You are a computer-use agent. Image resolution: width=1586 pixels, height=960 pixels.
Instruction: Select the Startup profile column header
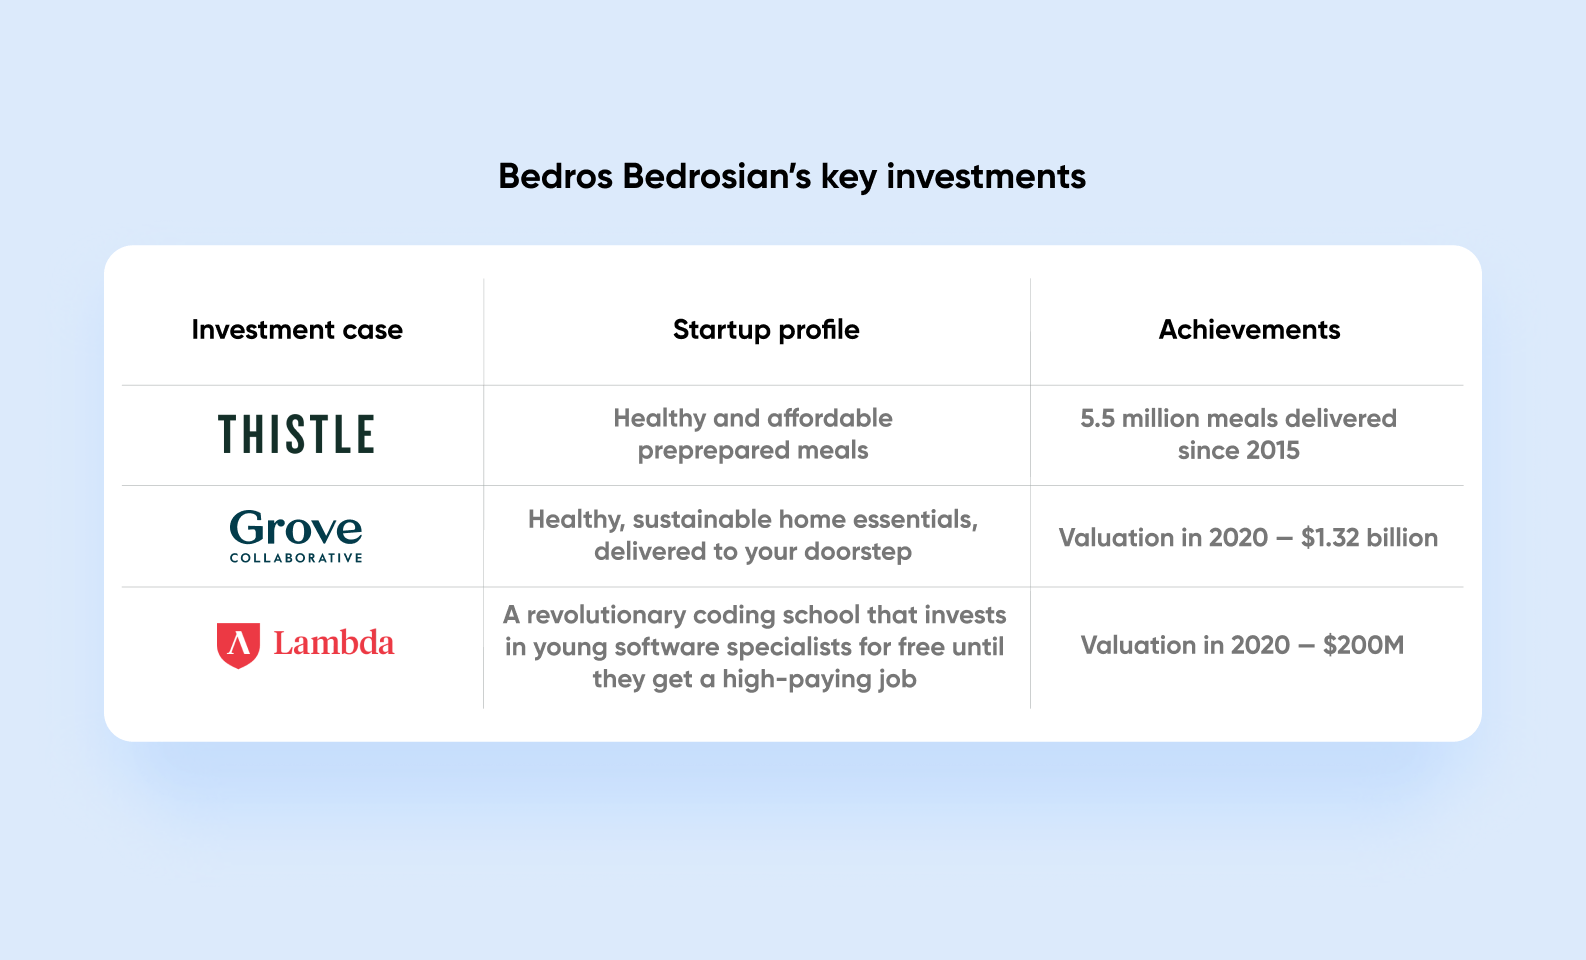pyautogui.click(x=766, y=330)
